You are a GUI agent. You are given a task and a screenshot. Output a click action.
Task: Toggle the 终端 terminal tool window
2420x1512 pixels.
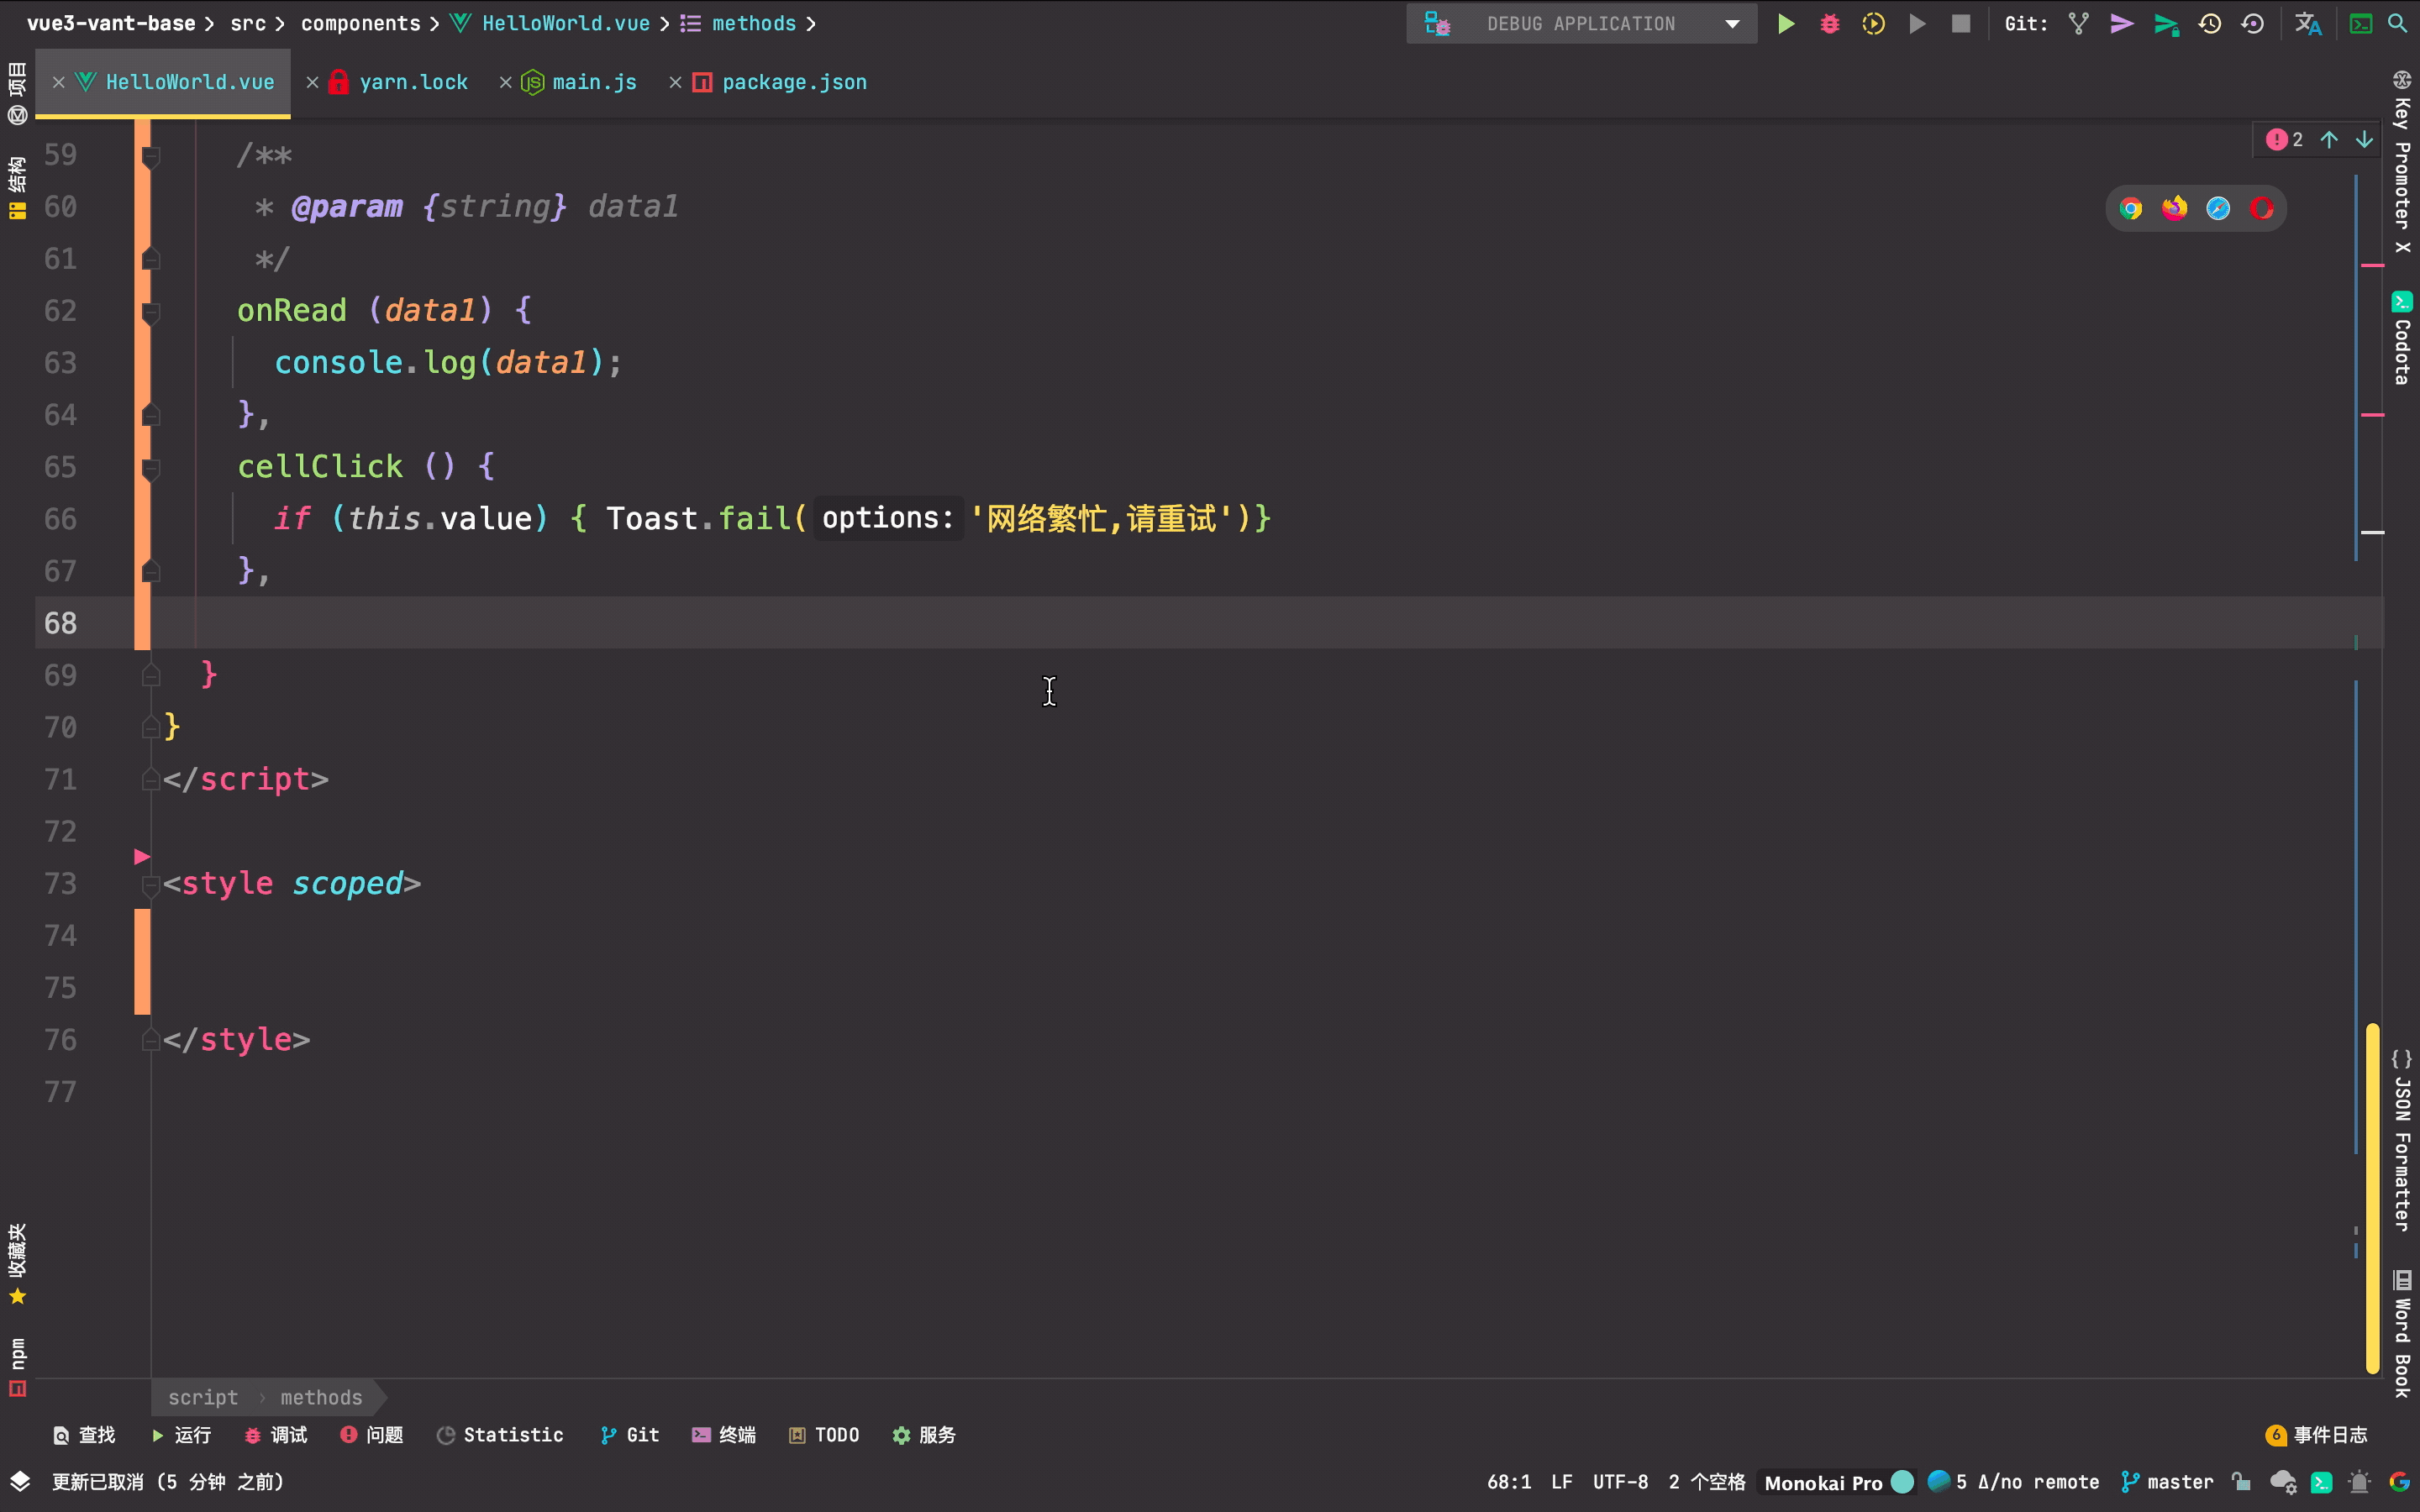pyautogui.click(x=723, y=1435)
